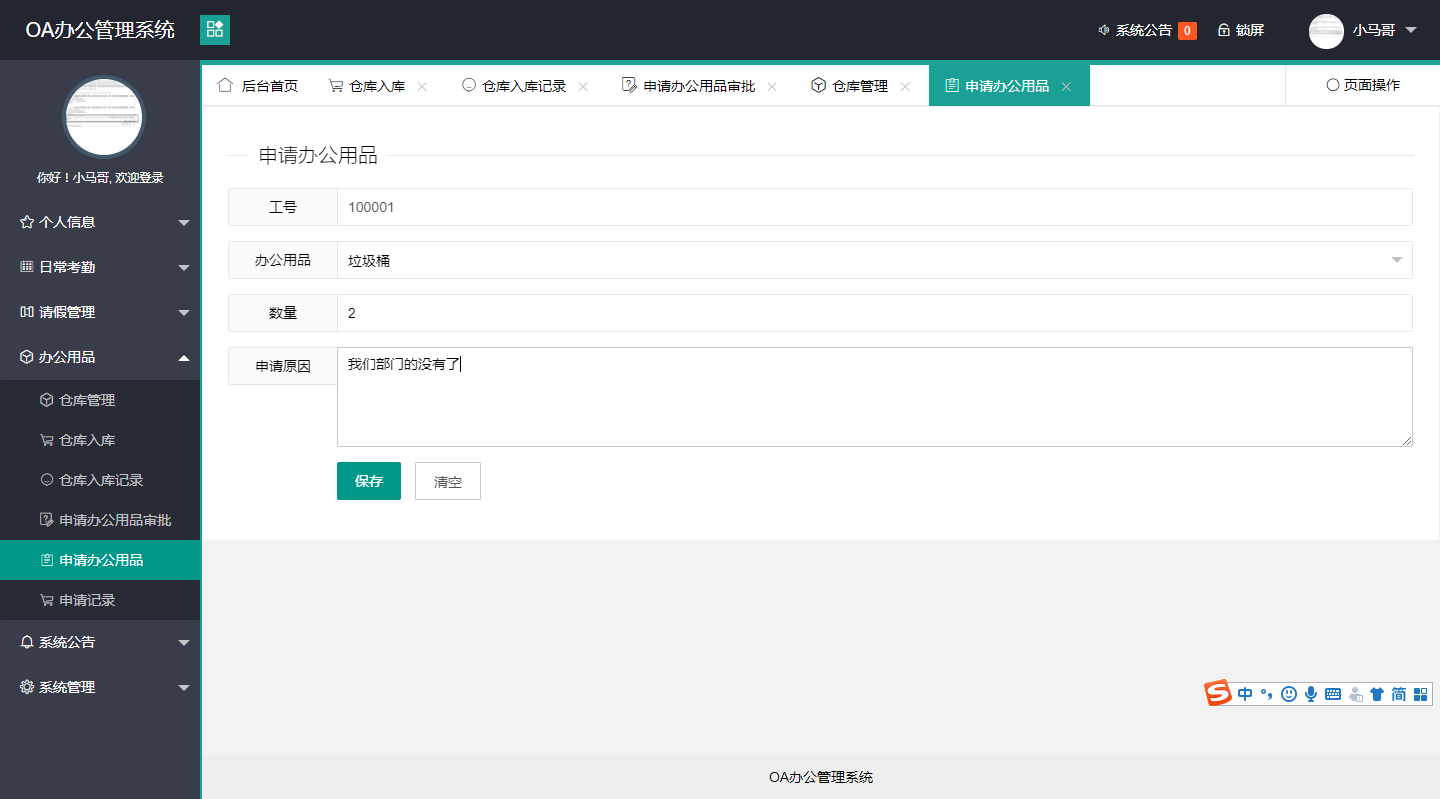Click the 清空 clear button
The width and height of the screenshot is (1440, 799).
coord(447,481)
